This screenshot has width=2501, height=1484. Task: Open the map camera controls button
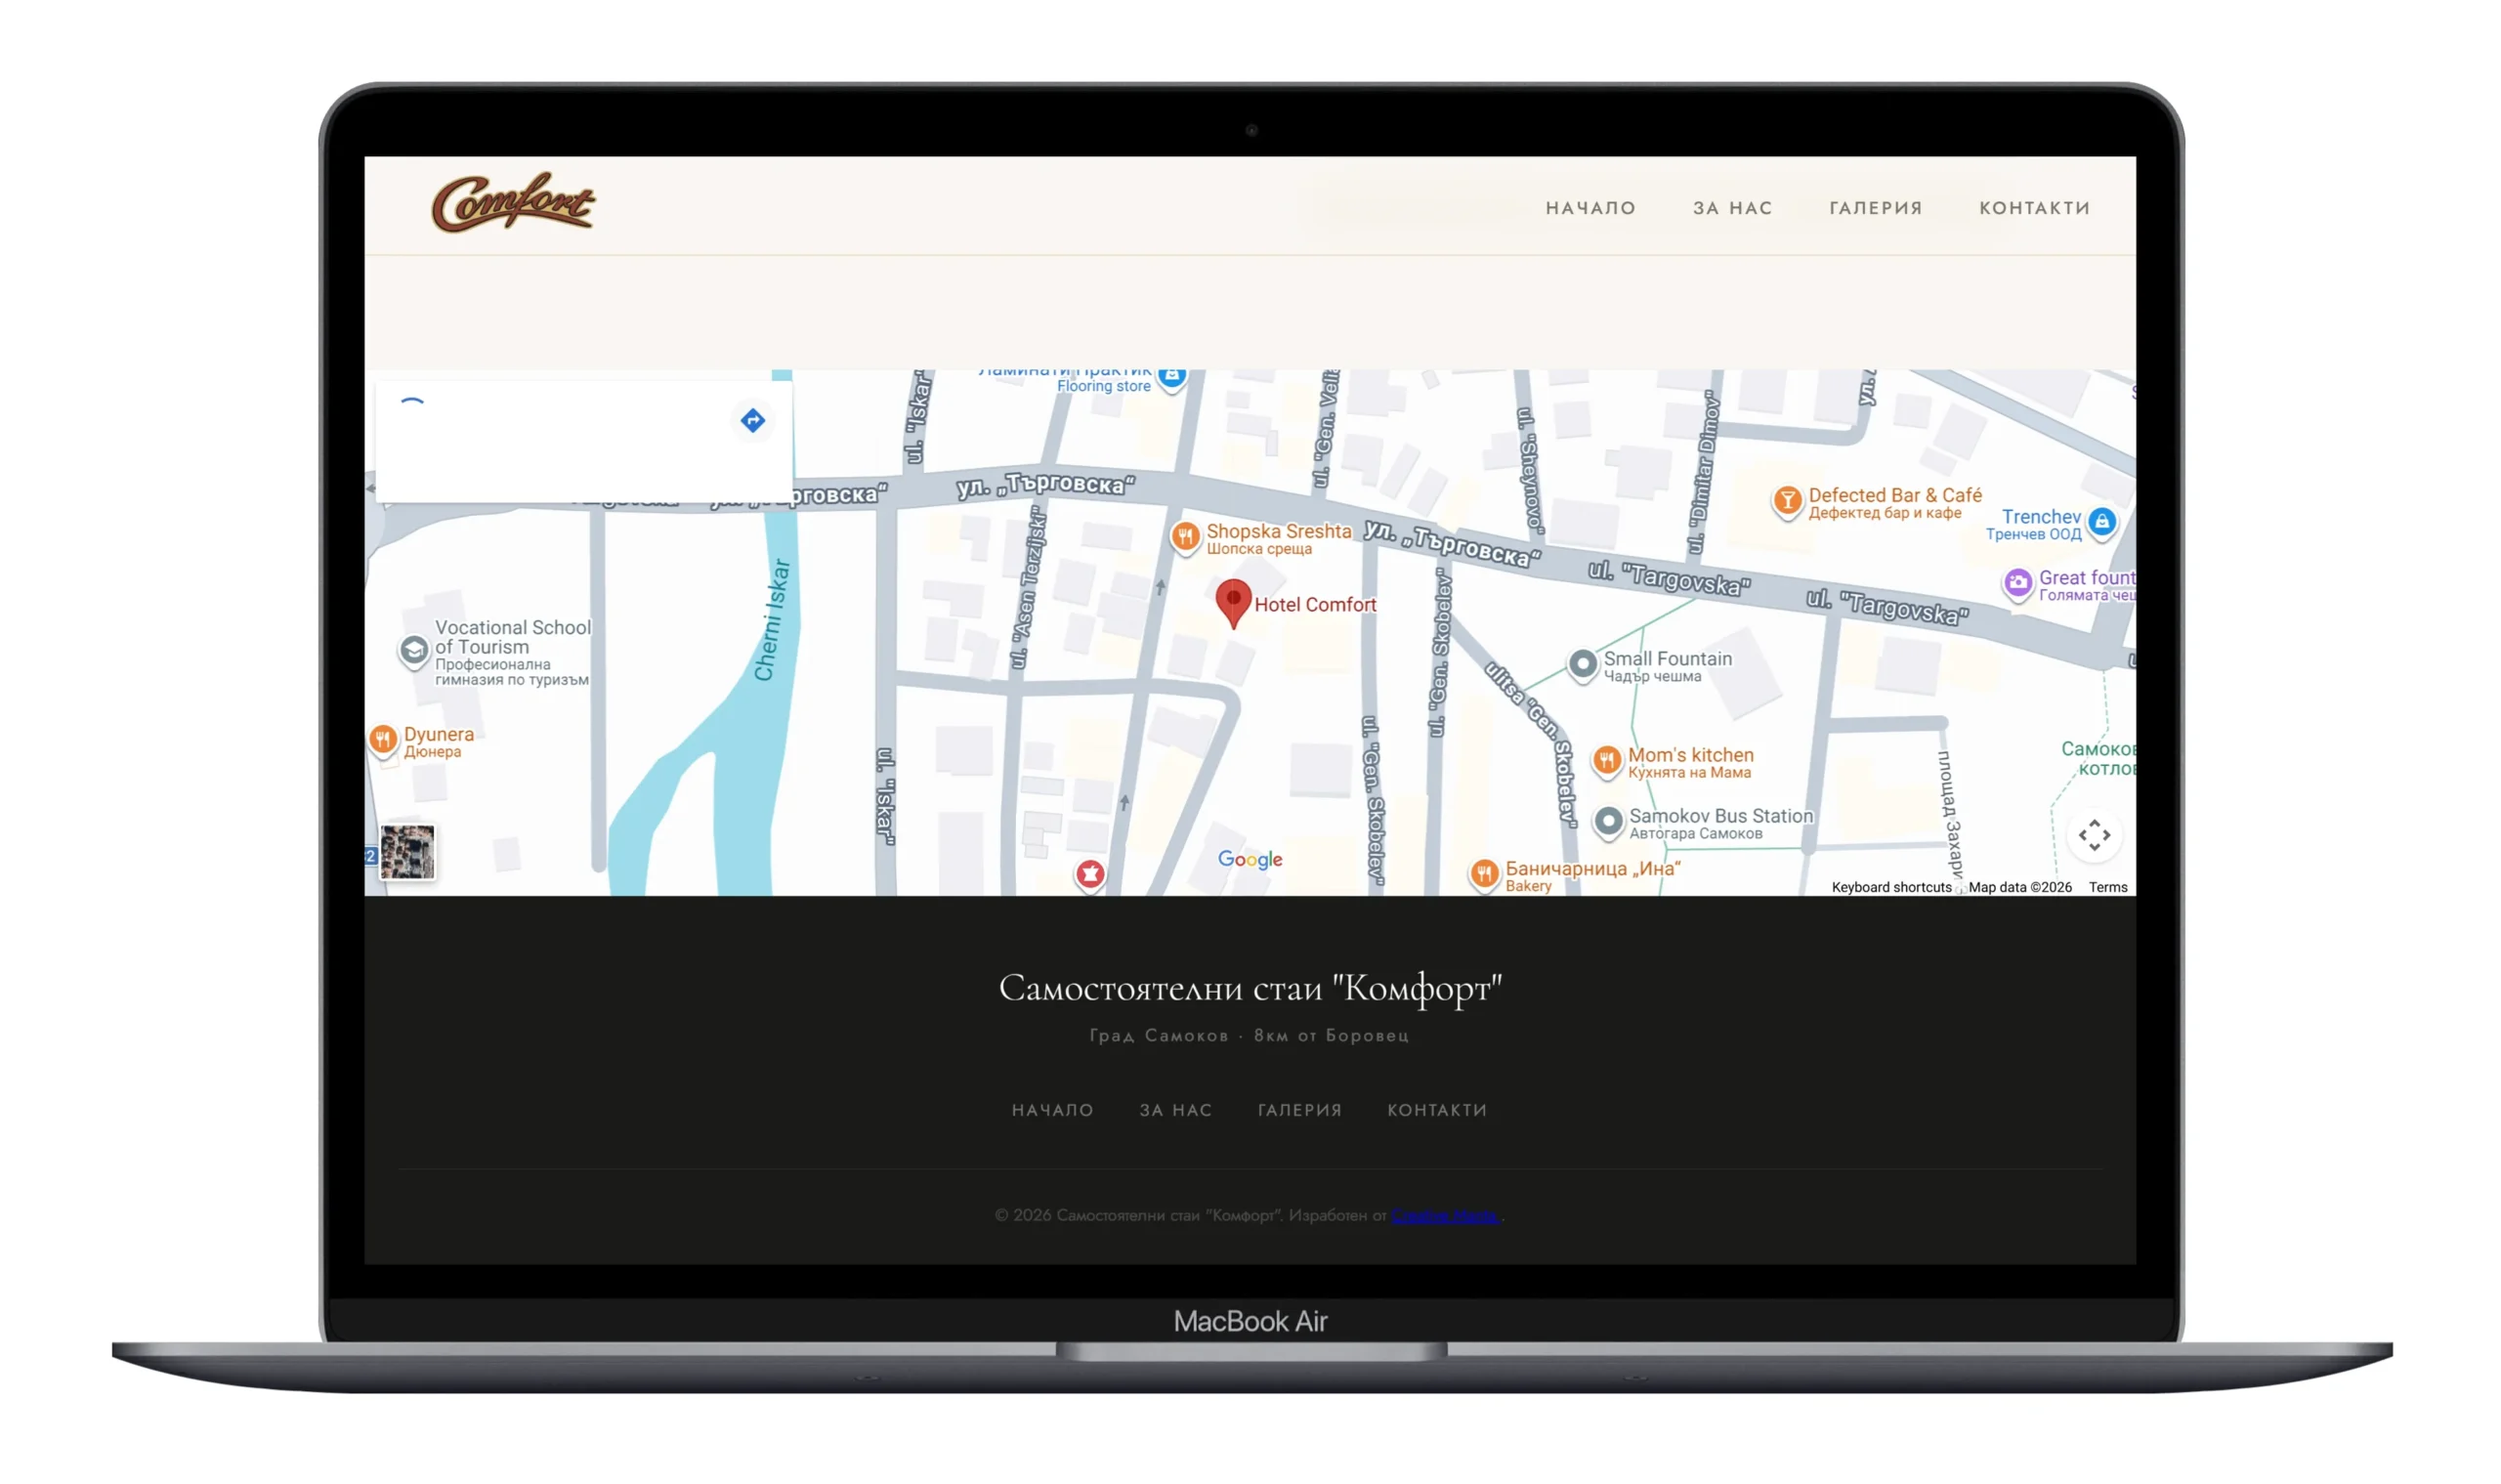coord(2094,835)
